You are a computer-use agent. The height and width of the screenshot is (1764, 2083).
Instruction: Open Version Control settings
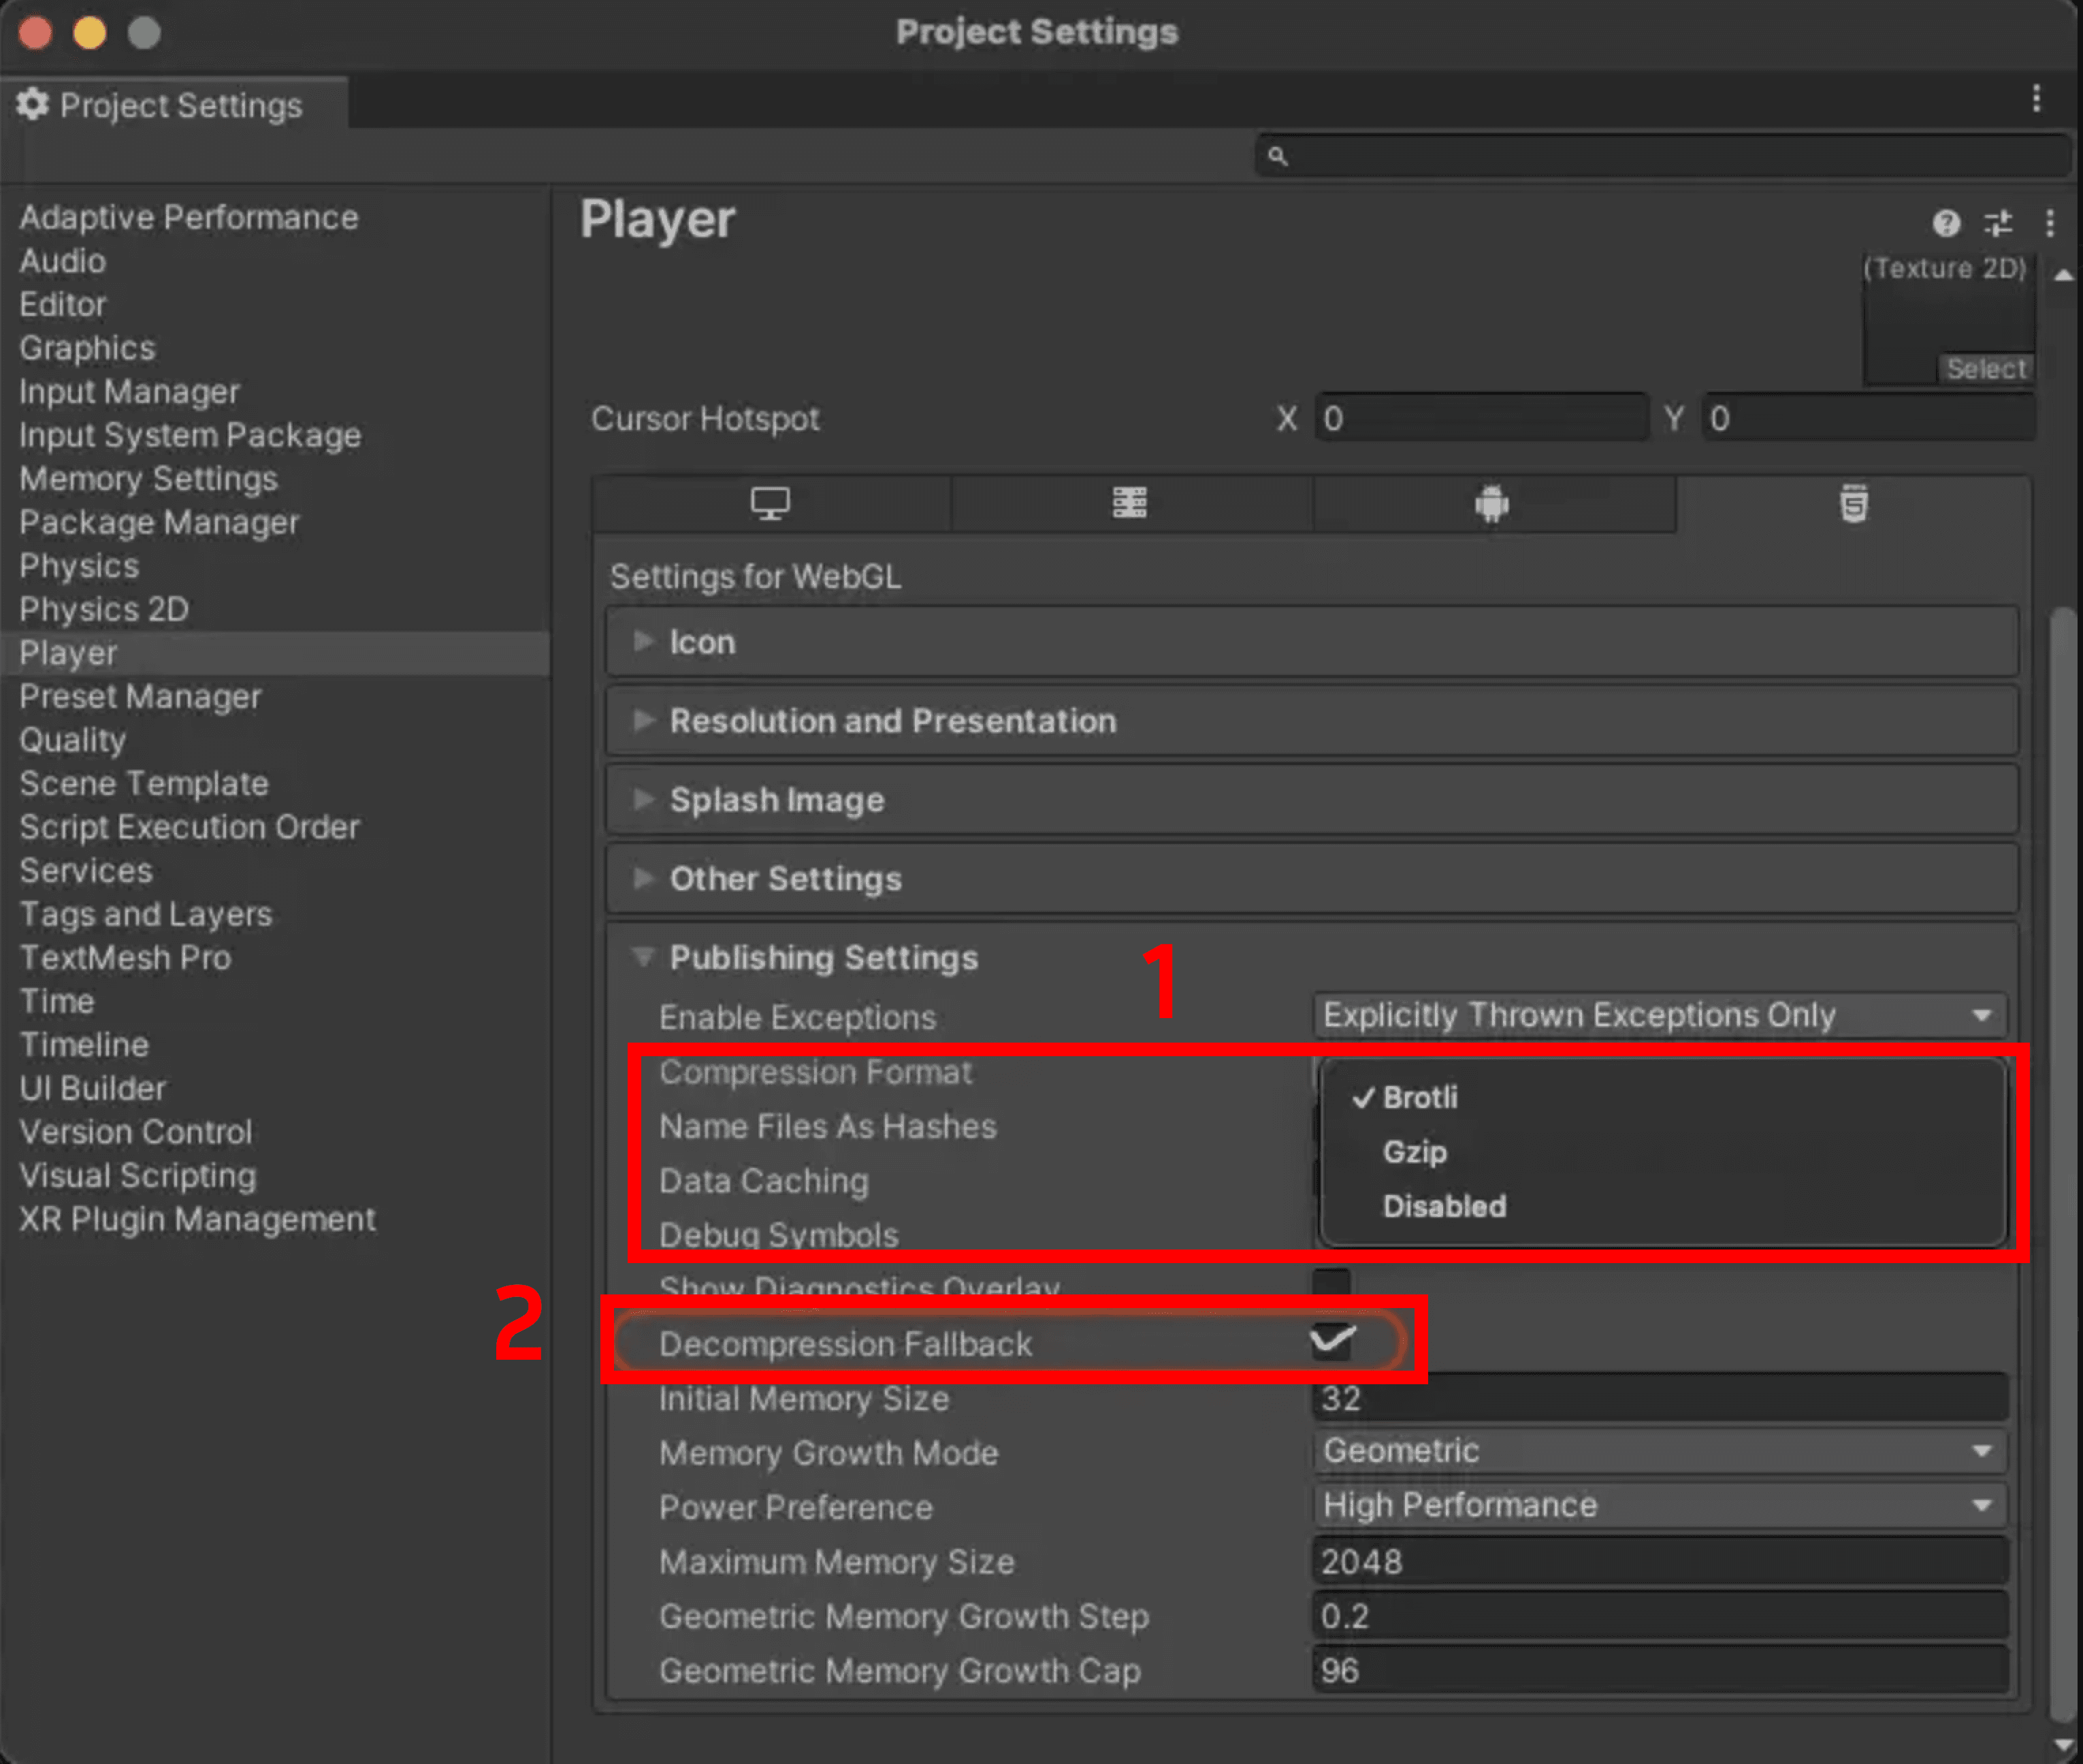click(x=135, y=1131)
